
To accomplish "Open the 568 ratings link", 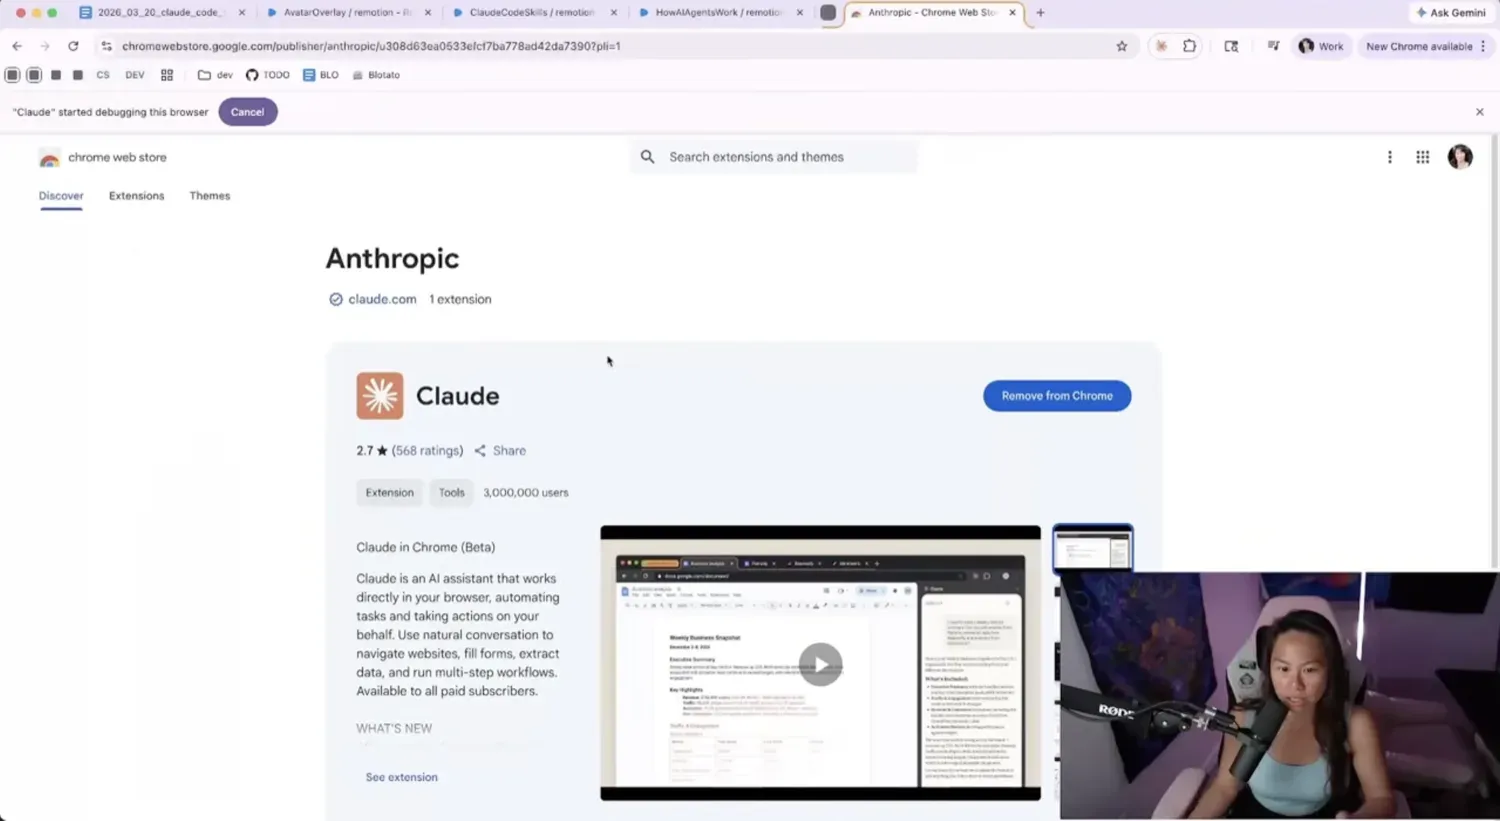I will 427,451.
